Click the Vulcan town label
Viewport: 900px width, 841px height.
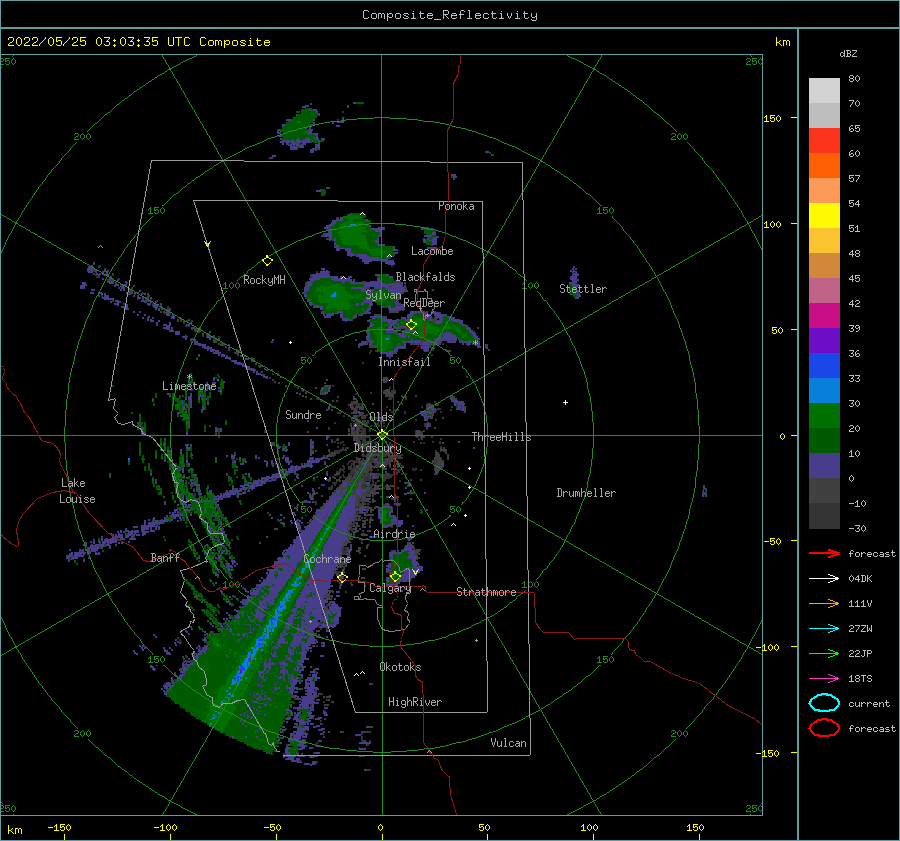point(509,743)
